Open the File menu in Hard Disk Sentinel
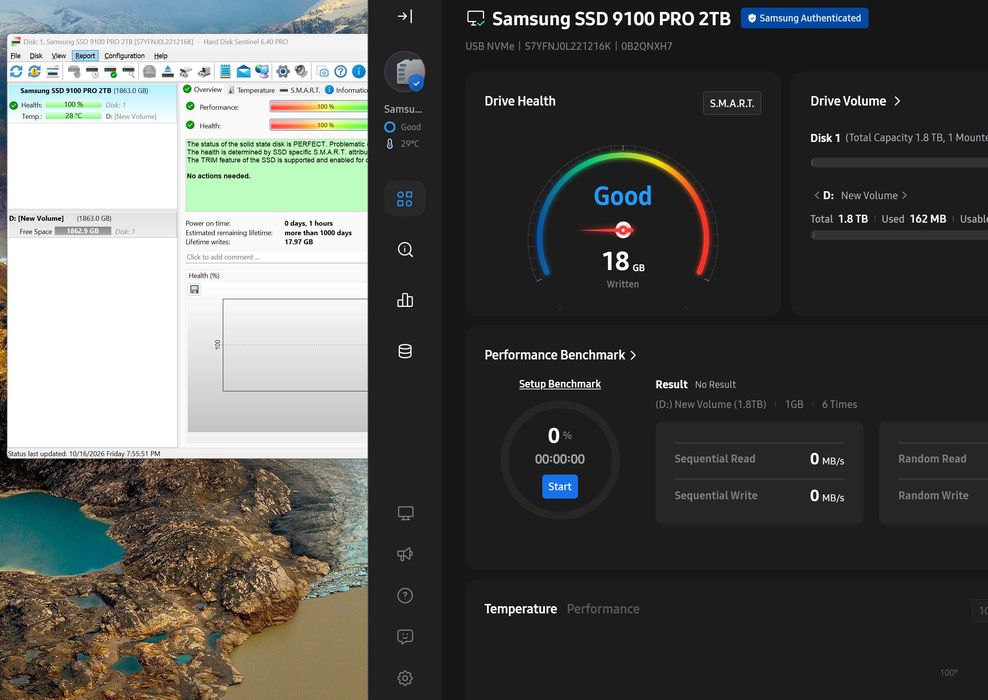Screen dimensions: 988x700 point(16,55)
